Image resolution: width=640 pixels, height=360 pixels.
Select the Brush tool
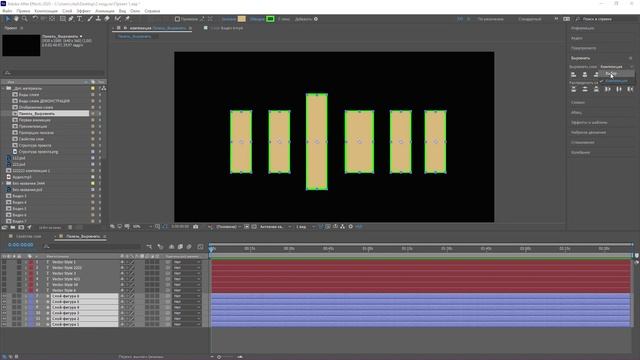click(x=90, y=19)
